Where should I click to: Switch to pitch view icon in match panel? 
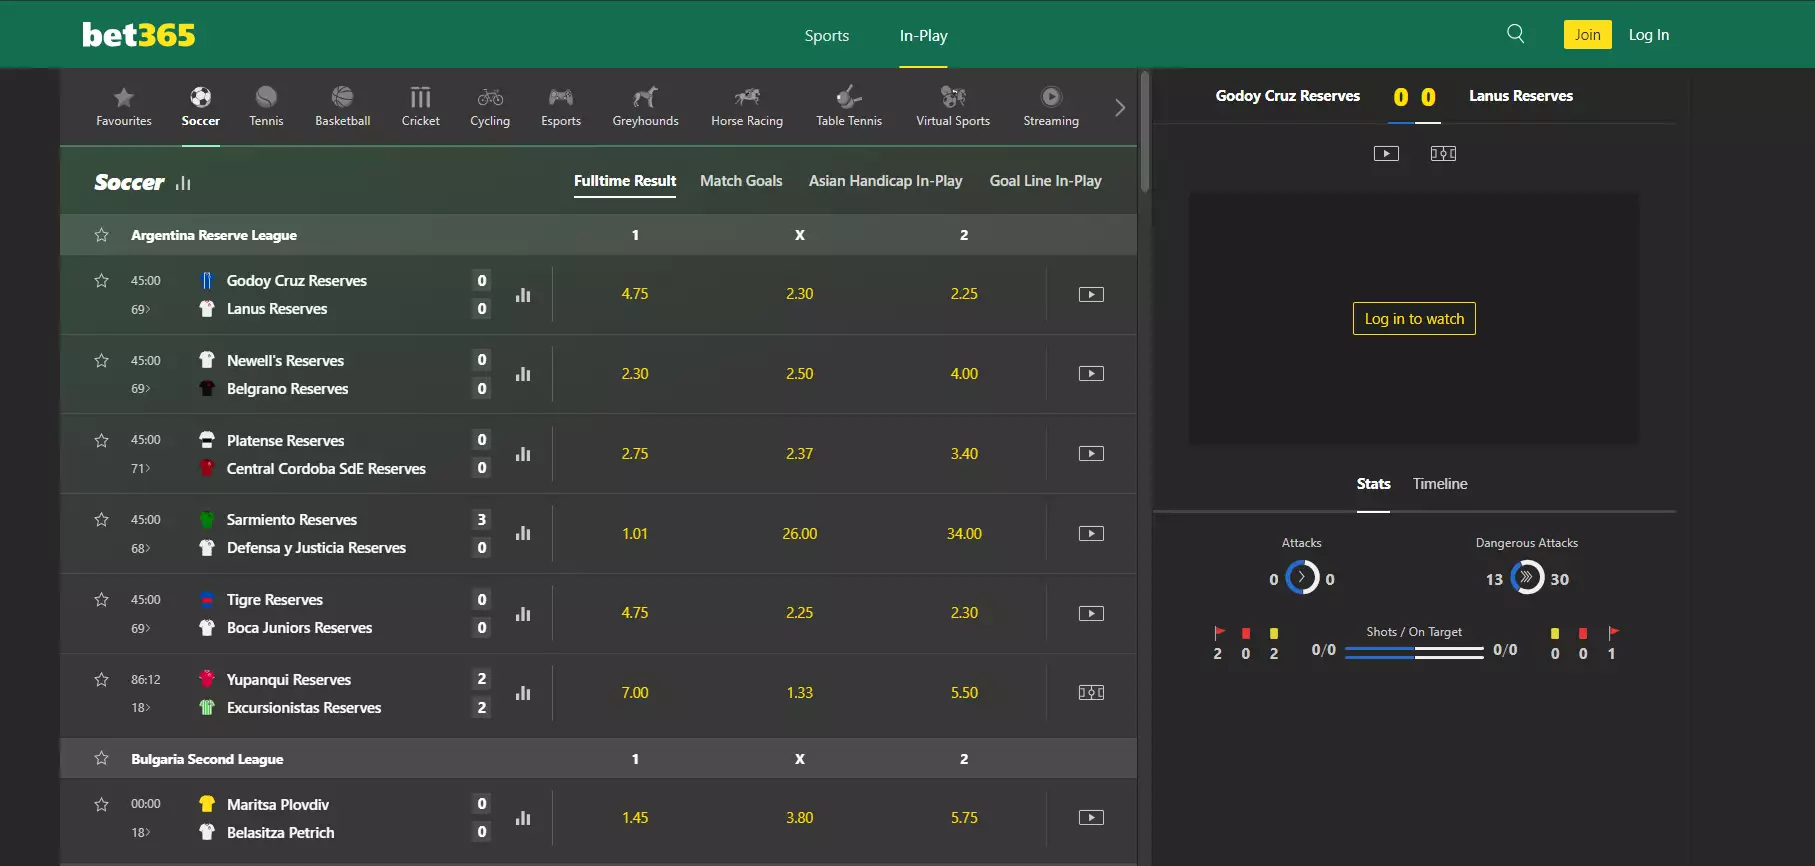tap(1443, 153)
